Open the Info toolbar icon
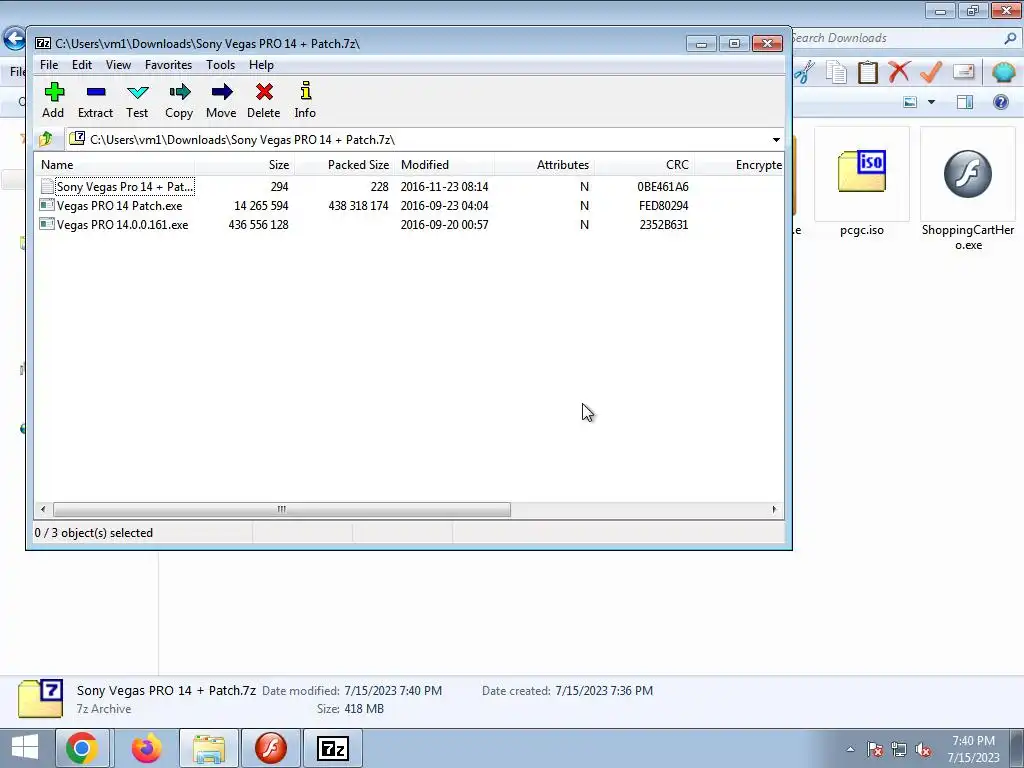 [x=305, y=100]
